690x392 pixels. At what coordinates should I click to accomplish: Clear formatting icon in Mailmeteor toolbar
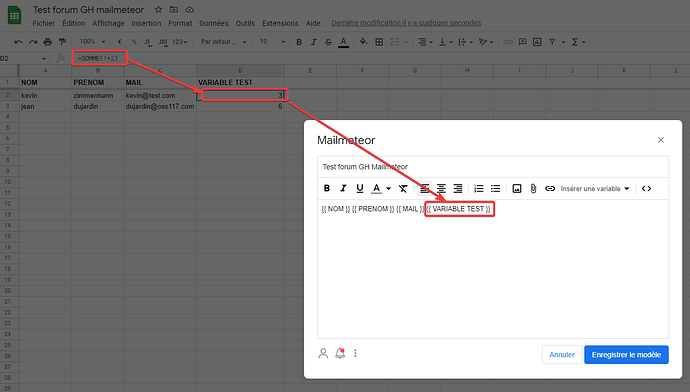(x=403, y=188)
